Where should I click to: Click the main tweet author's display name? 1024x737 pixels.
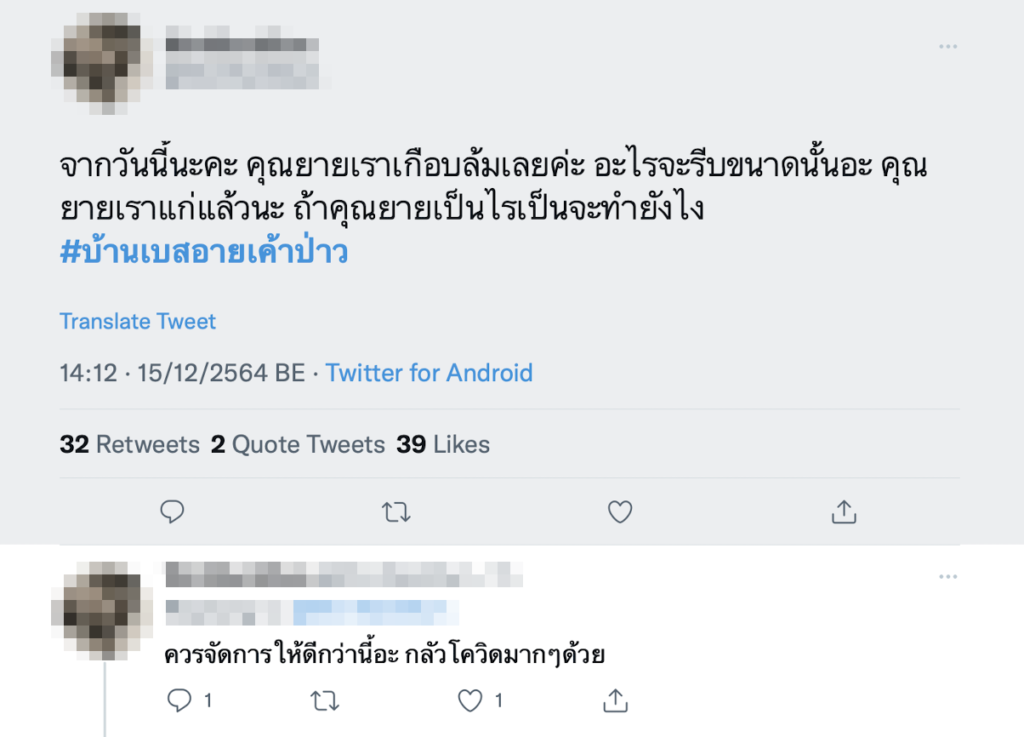242,44
